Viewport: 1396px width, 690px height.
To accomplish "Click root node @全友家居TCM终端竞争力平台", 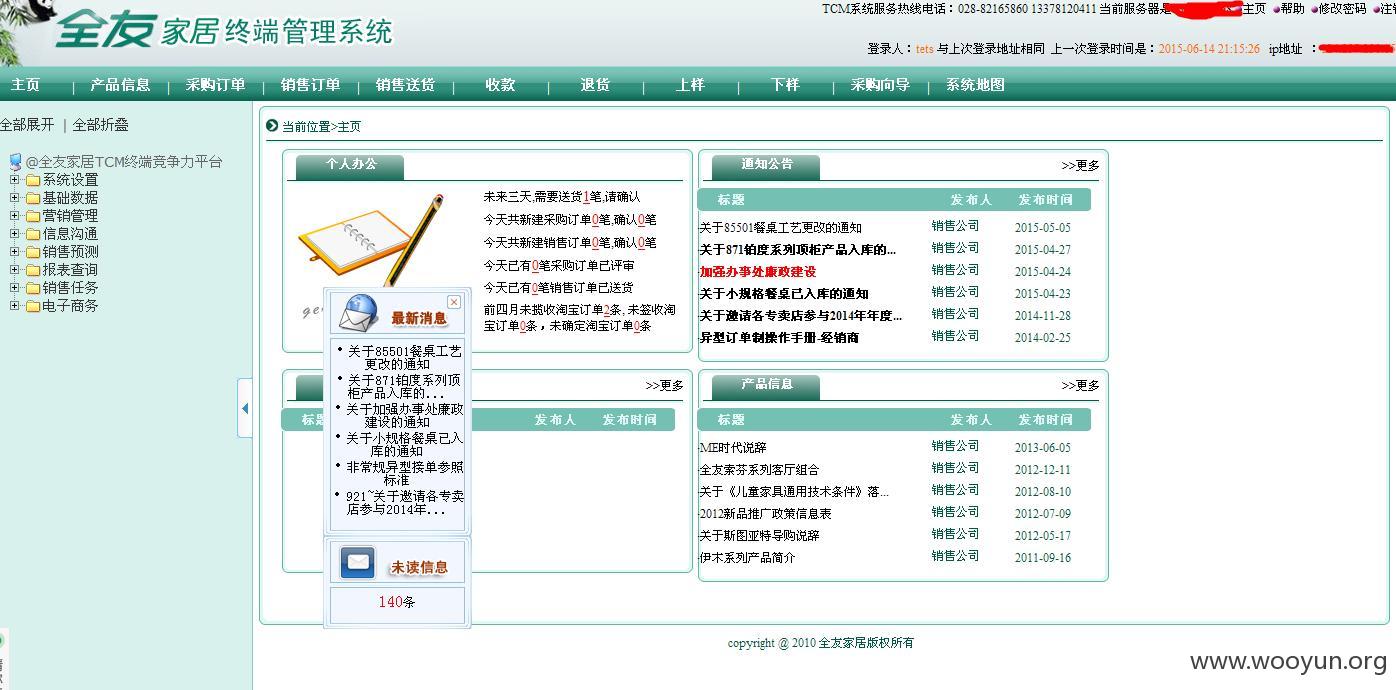I will (124, 162).
